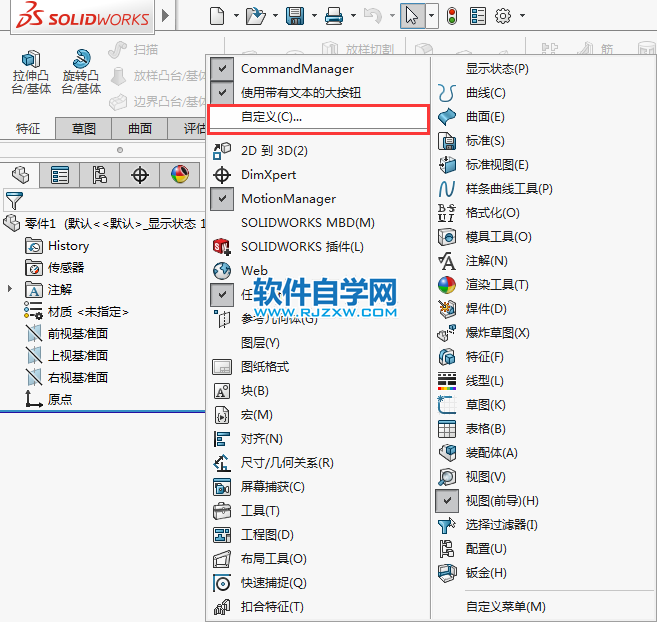Toggle the MotionManager checkbox
657x622 pixels.
coord(222,198)
